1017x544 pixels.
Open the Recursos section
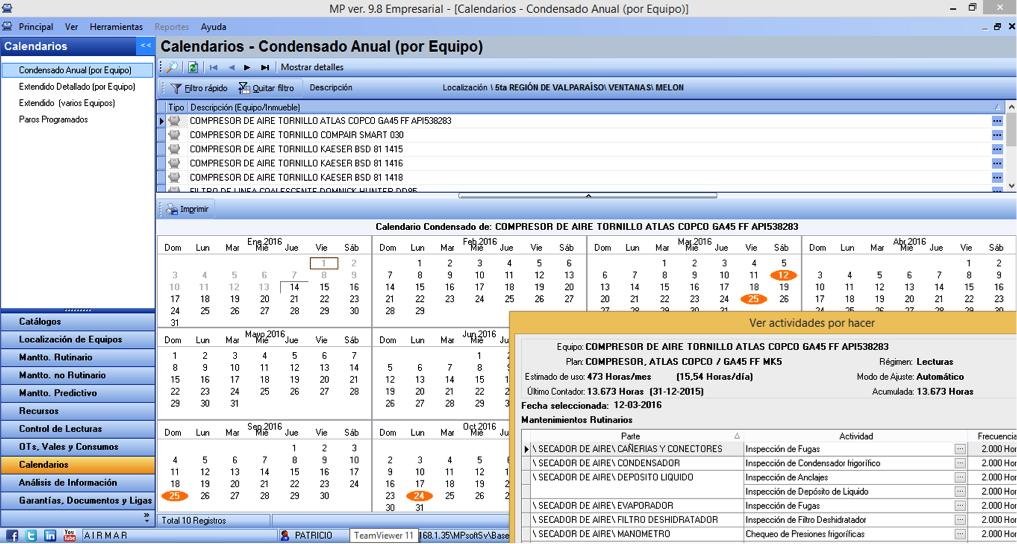point(78,411)
